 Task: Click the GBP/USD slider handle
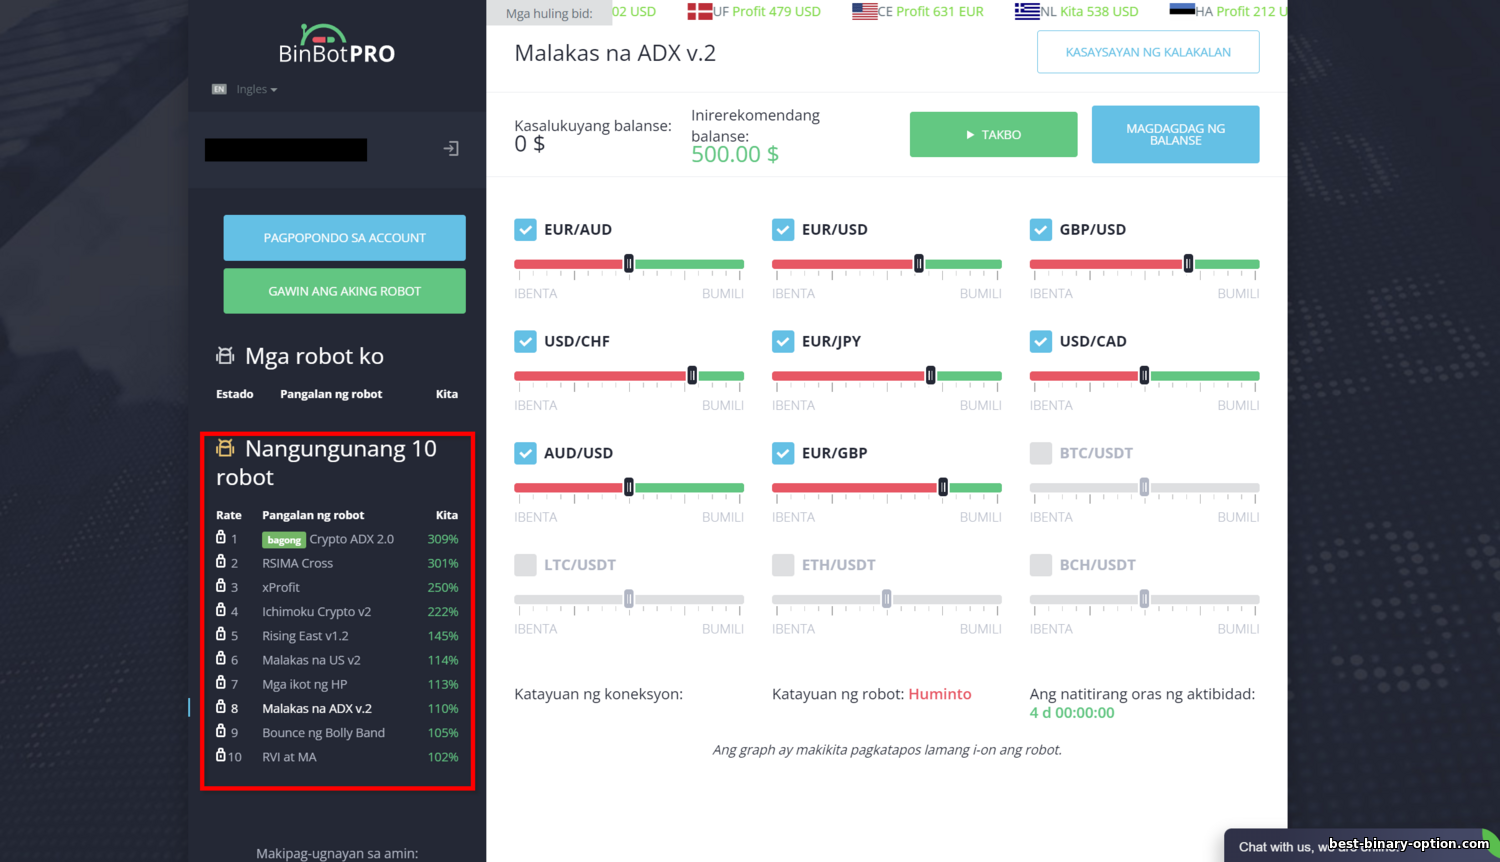[x=1188, y=264]
